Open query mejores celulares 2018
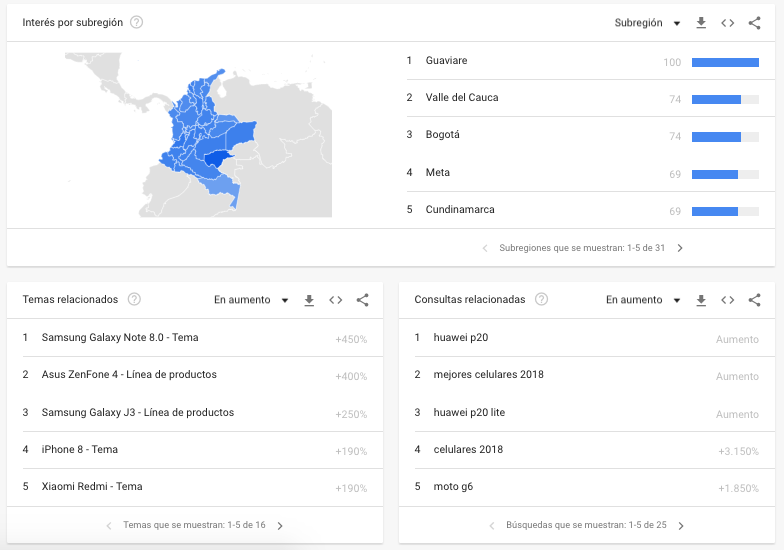 click(x=488, y=374)
